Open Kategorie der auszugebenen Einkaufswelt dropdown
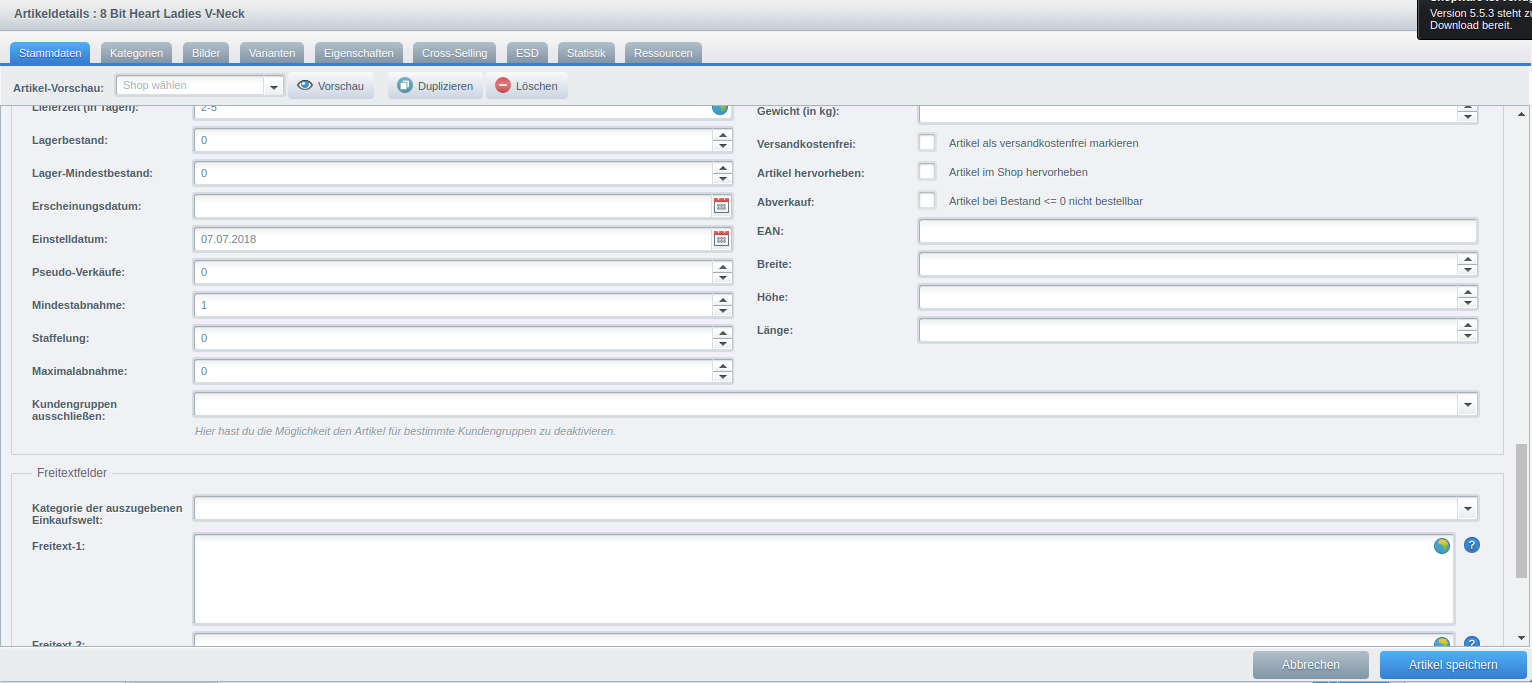Screen dimensions: 1532x683 coord(1467,509)
